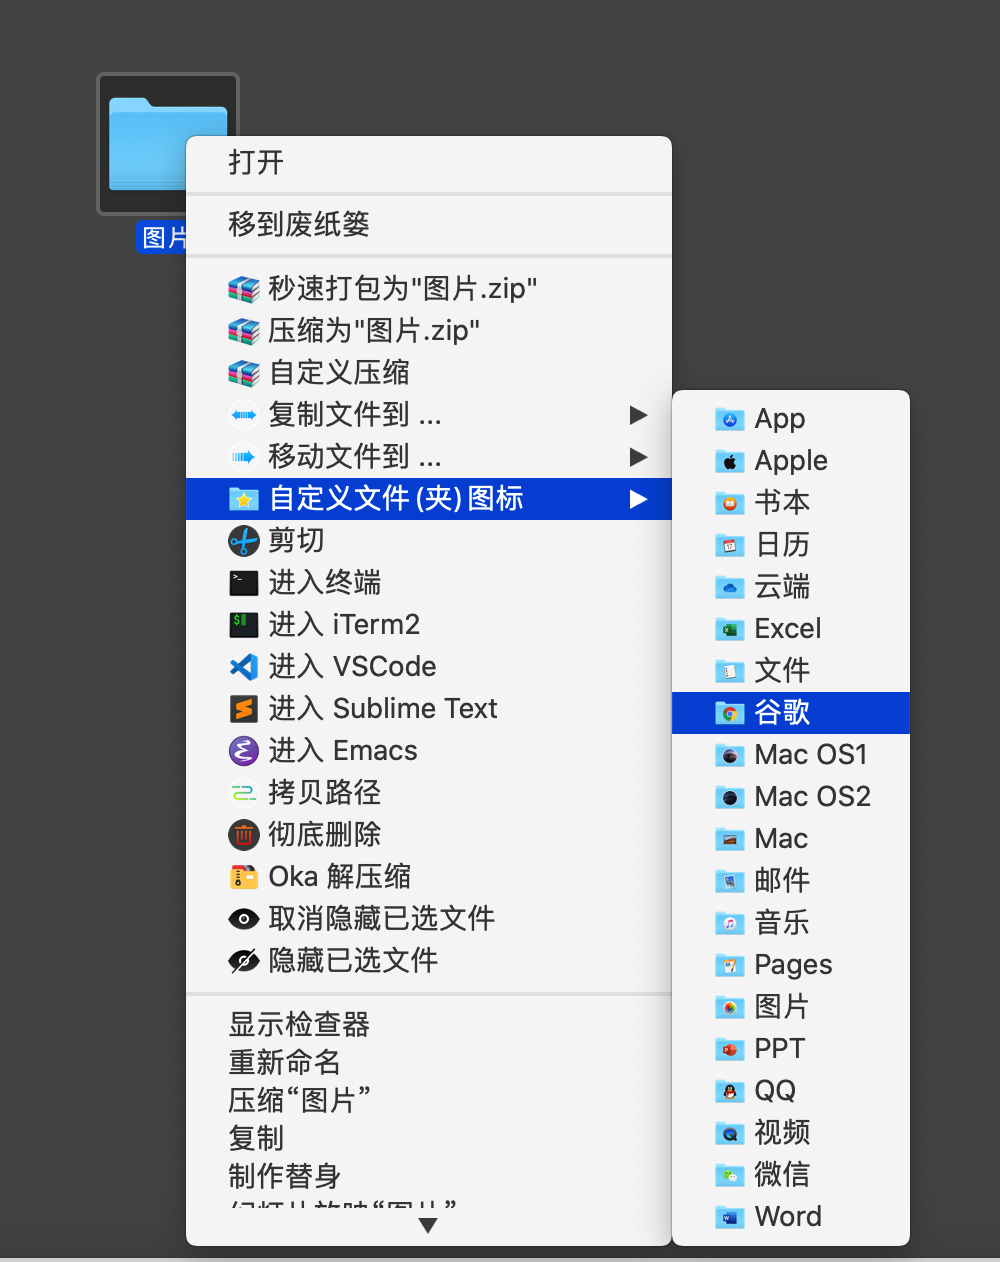Click the QQ penguin folder icon
Viewport: 1000px width, 1262px height.
pos(730,1091)
